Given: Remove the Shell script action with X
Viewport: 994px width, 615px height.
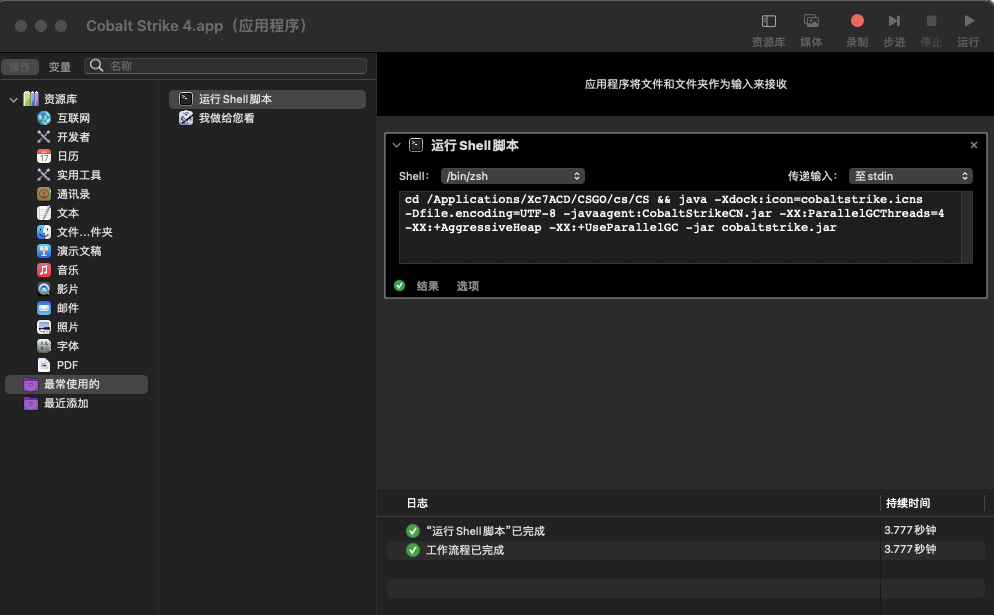Looking at the screenshot, I should [x=974, y=145].
